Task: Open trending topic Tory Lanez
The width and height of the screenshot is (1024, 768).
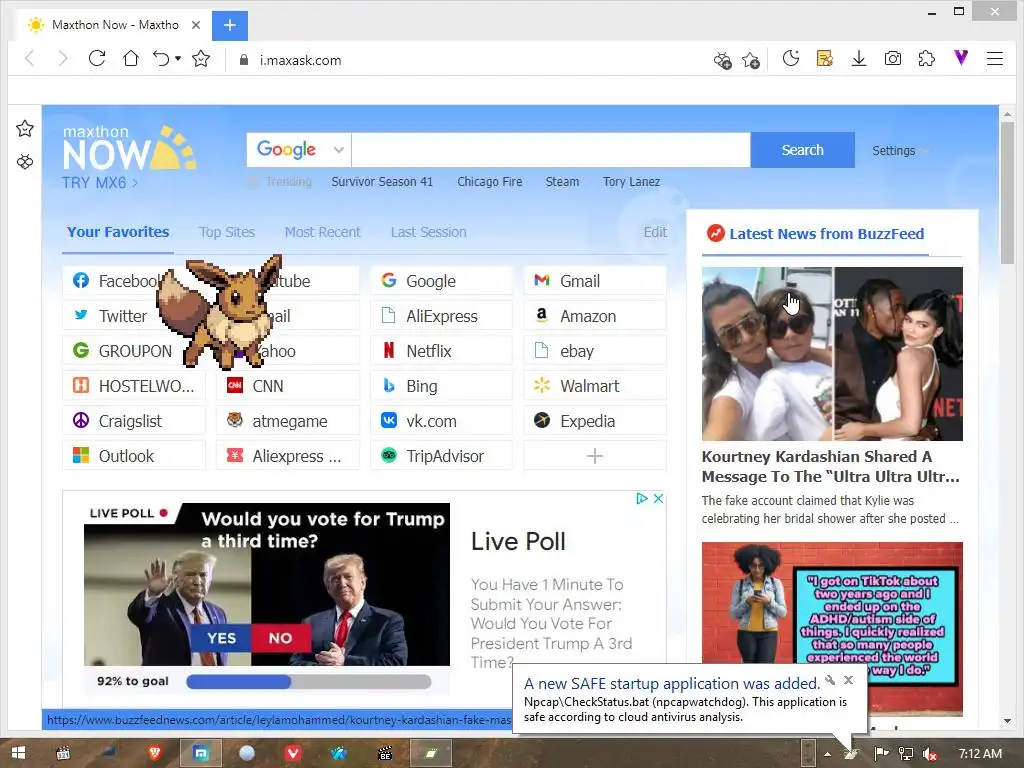Action: [632, 182]
